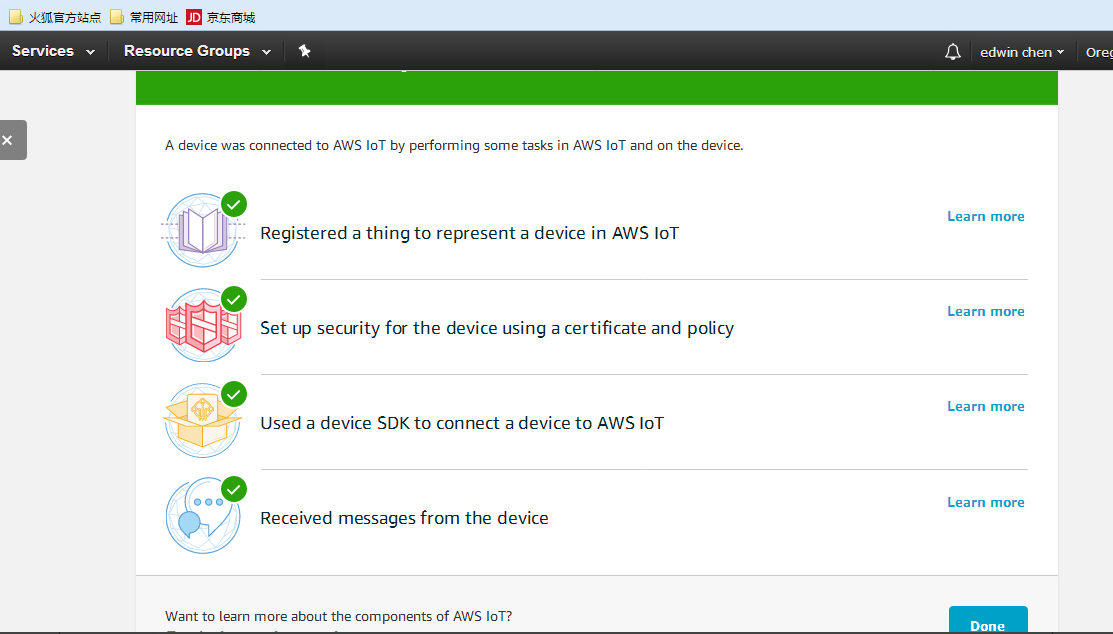Click 'A device was connected to AWS IoT' description
The image size is (1113, 634).
pyautogui.click(x=454, y=146)
